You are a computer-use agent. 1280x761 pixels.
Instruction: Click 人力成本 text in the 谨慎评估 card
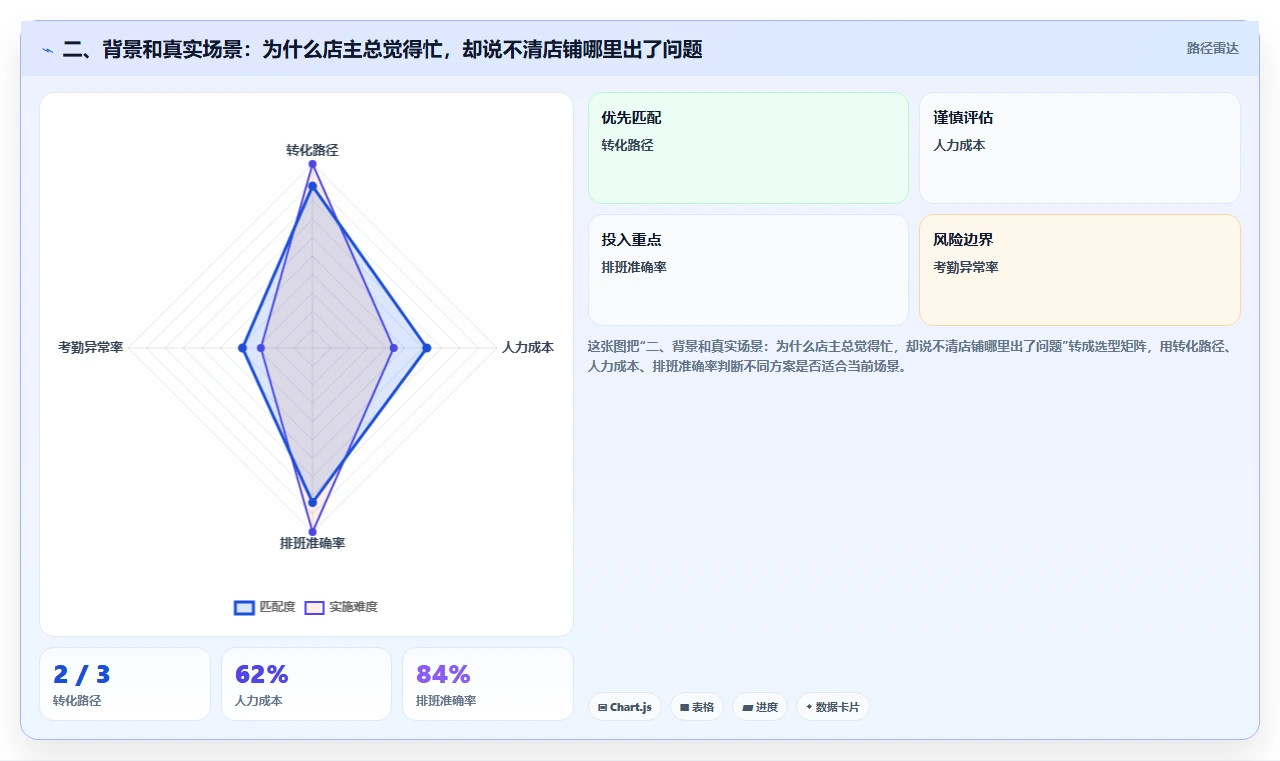pyautogui.click(x=959, y=146)
